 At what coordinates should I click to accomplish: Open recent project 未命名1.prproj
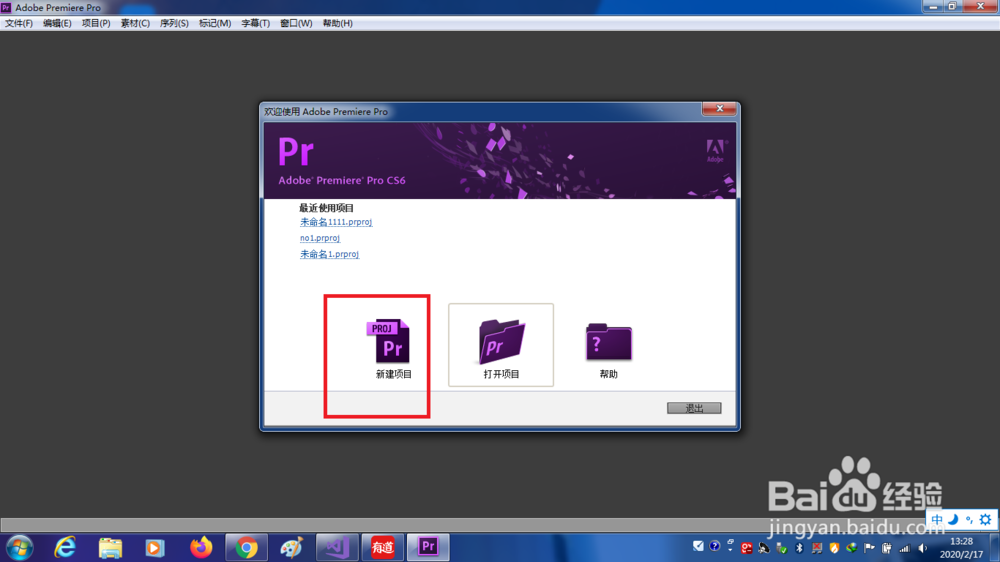329,254
